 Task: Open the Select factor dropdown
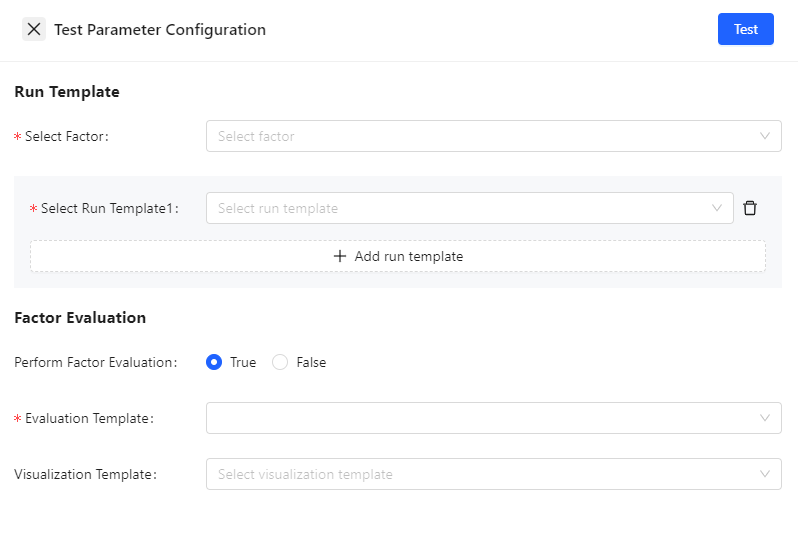(480, 136)
